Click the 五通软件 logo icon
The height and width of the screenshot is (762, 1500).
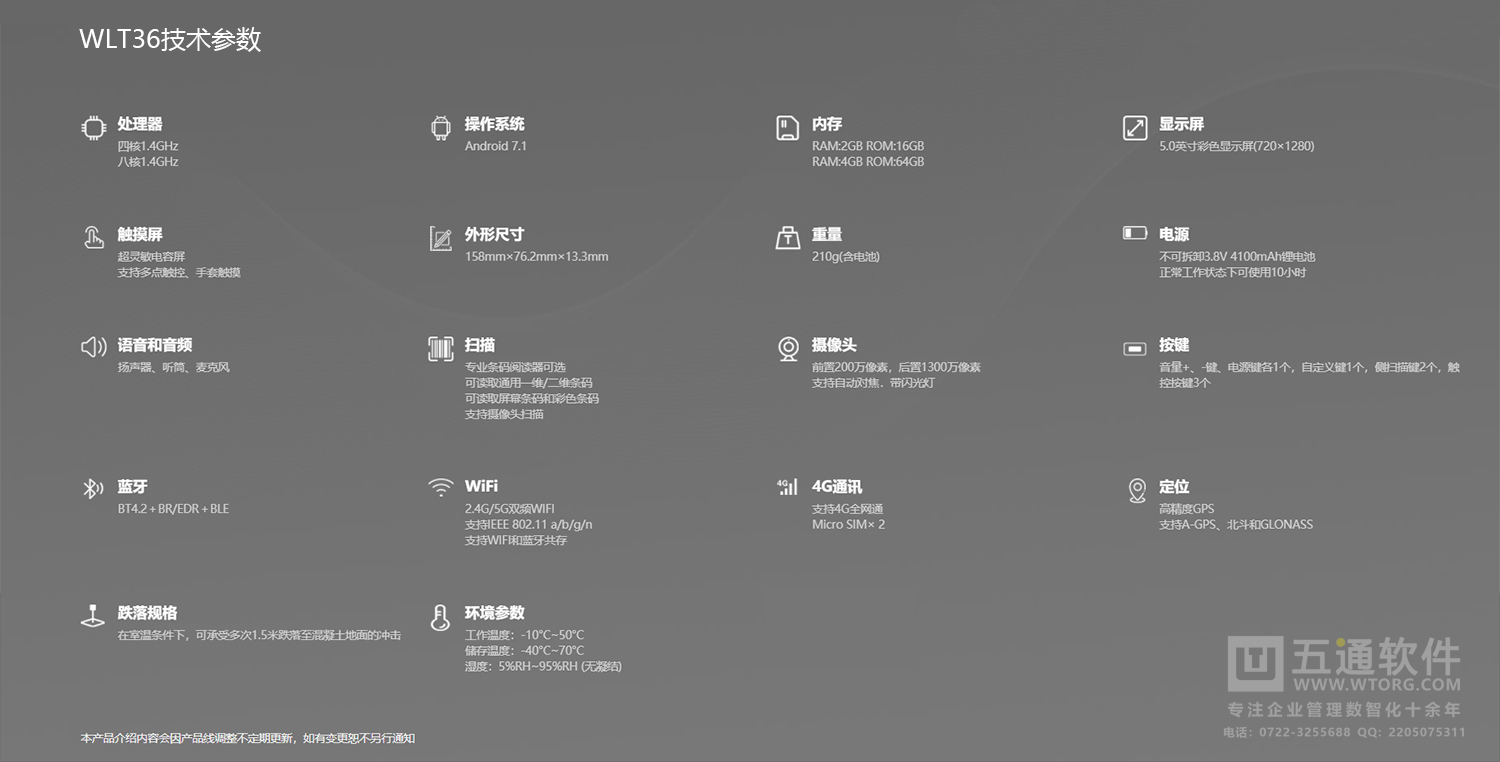point(1256,663)
